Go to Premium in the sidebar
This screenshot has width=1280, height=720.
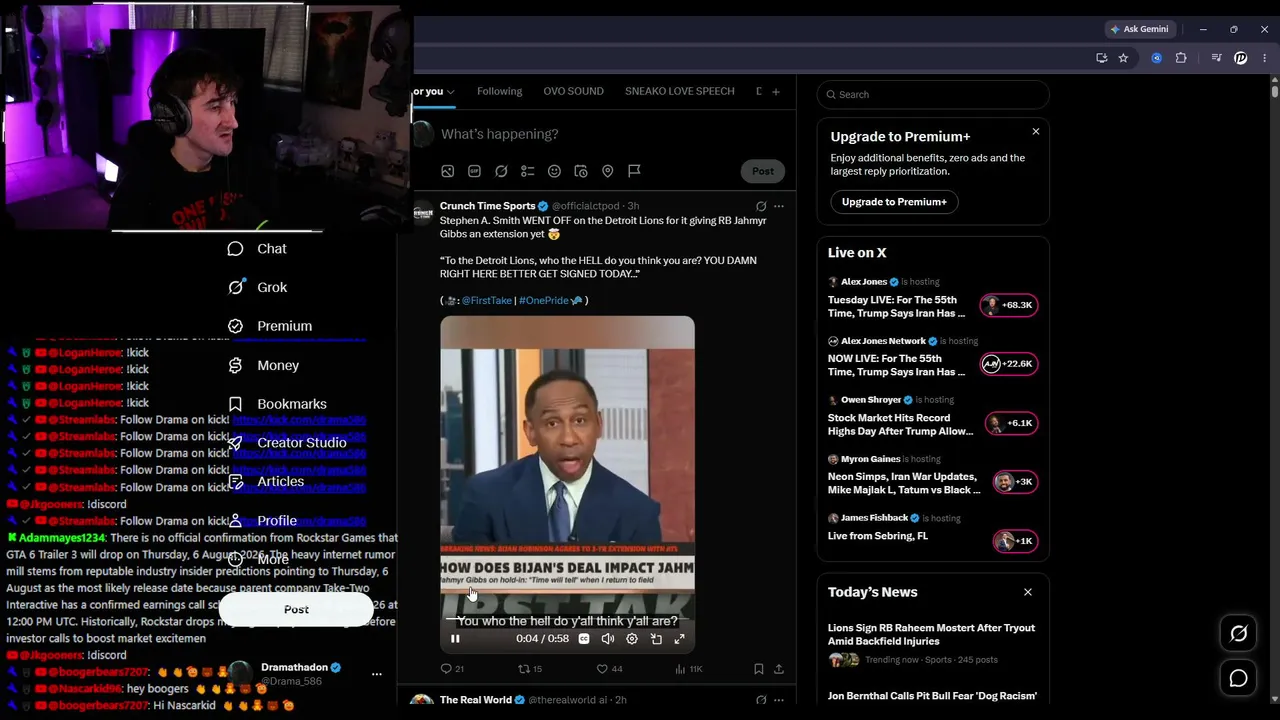click(270, 326)
